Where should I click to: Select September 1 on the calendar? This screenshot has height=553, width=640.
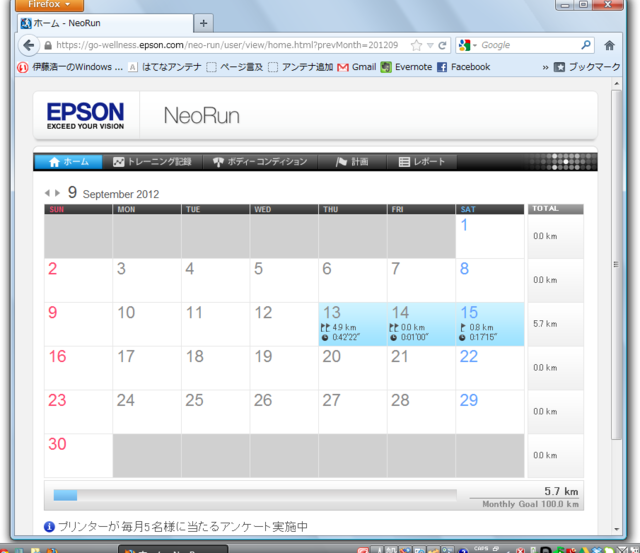pyautogui.click(x=490, y=236)
